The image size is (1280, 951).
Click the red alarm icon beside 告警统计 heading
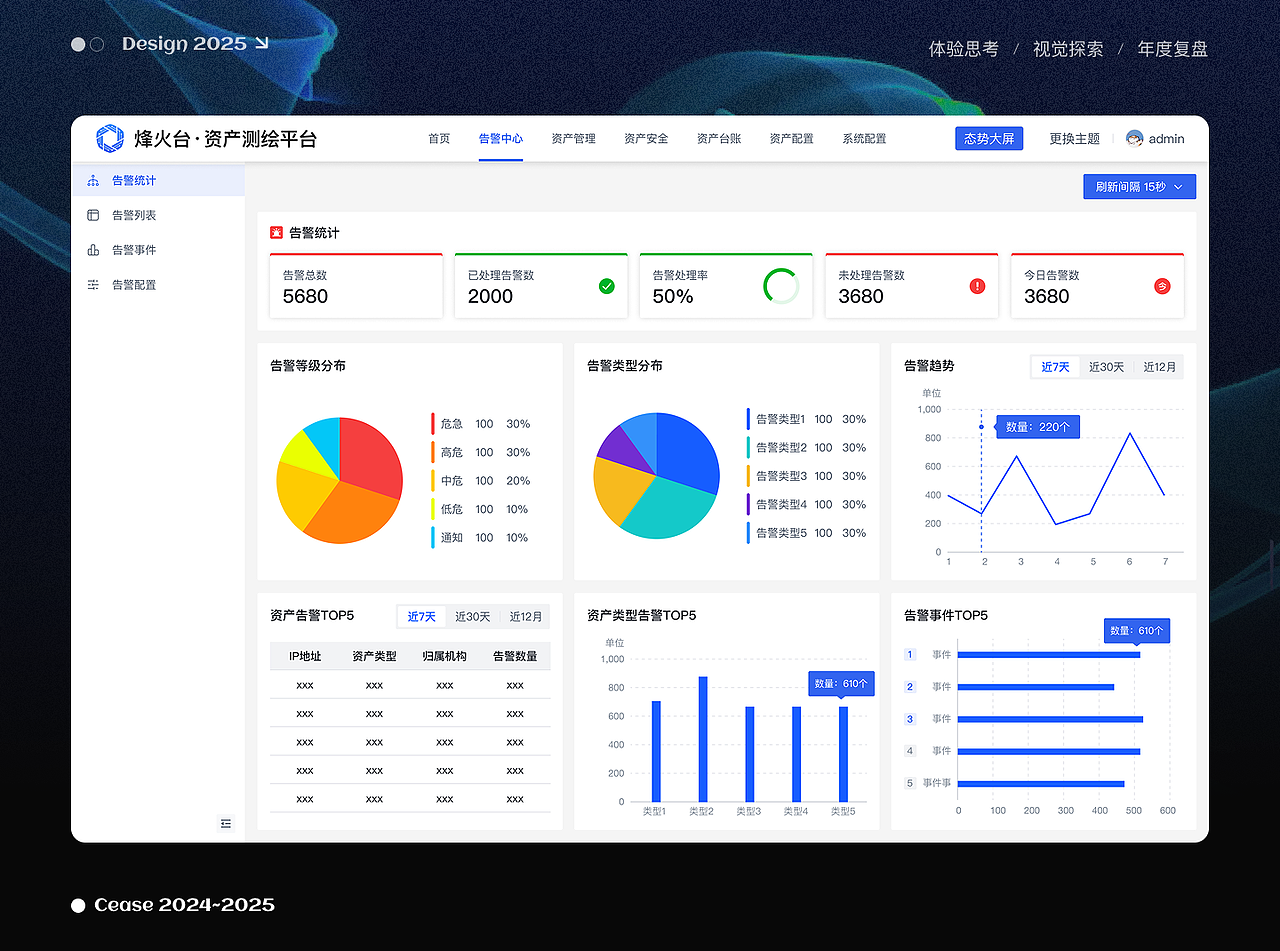pos(278,232)
